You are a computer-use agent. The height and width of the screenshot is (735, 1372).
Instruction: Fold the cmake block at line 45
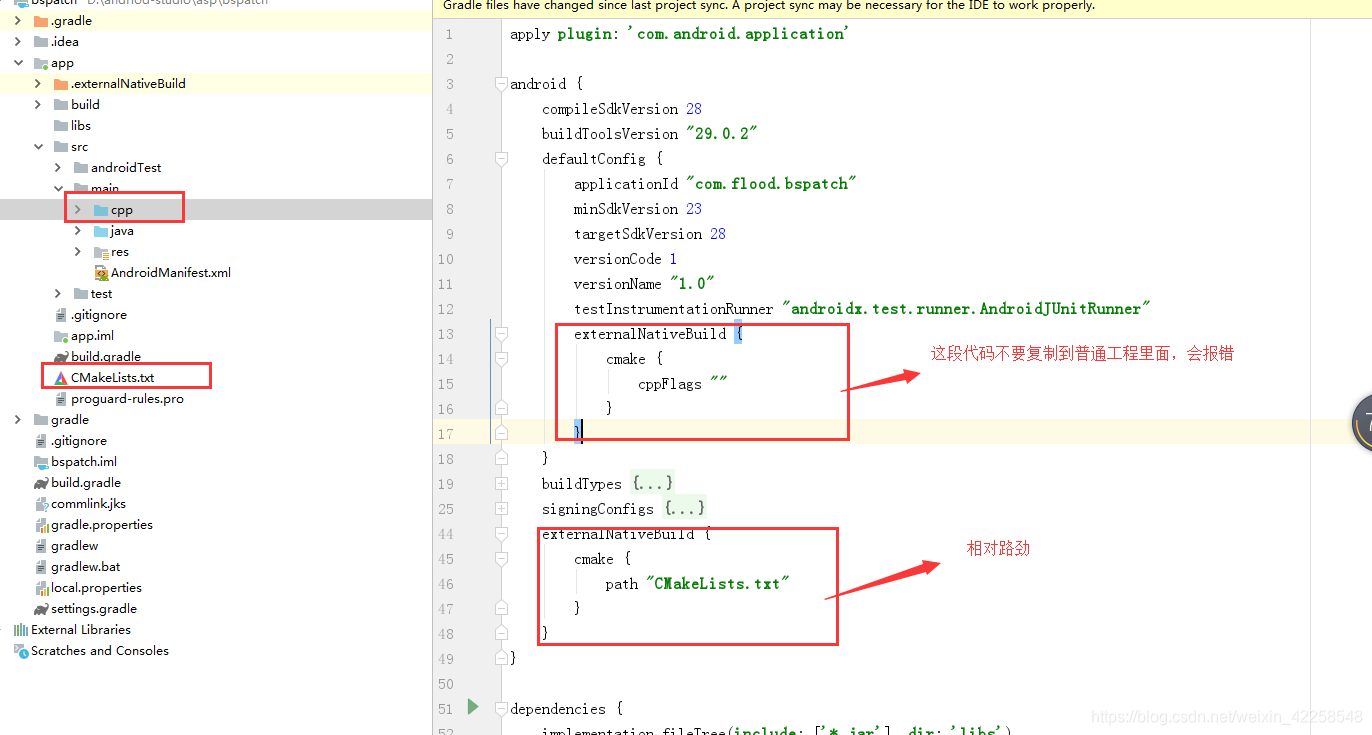pos(501,559)
